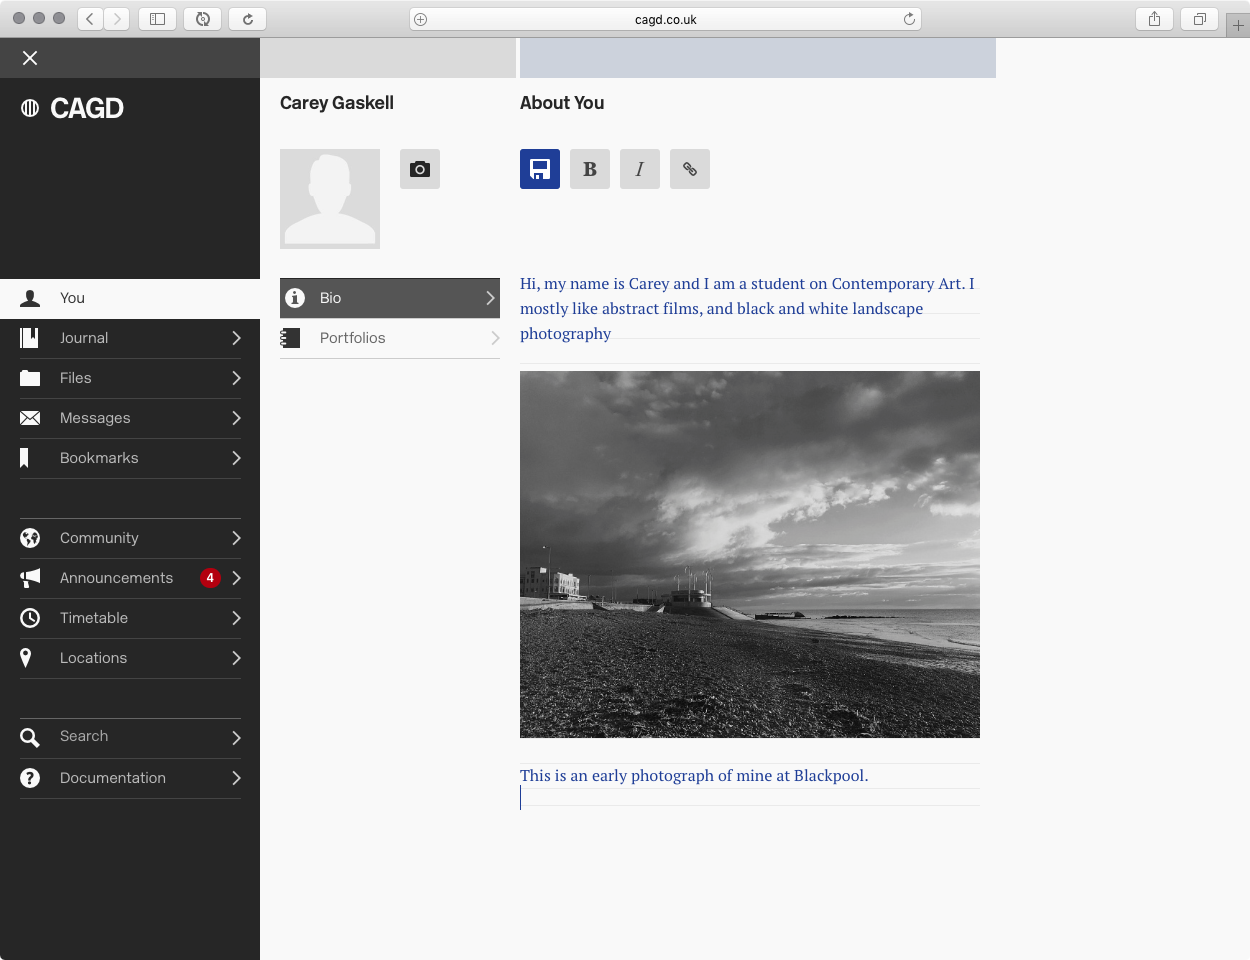Image resolution: width=1250 pixels, height=960 pixels.
Task: Click the Bio row chevron
Action: [x=490, y=298]
